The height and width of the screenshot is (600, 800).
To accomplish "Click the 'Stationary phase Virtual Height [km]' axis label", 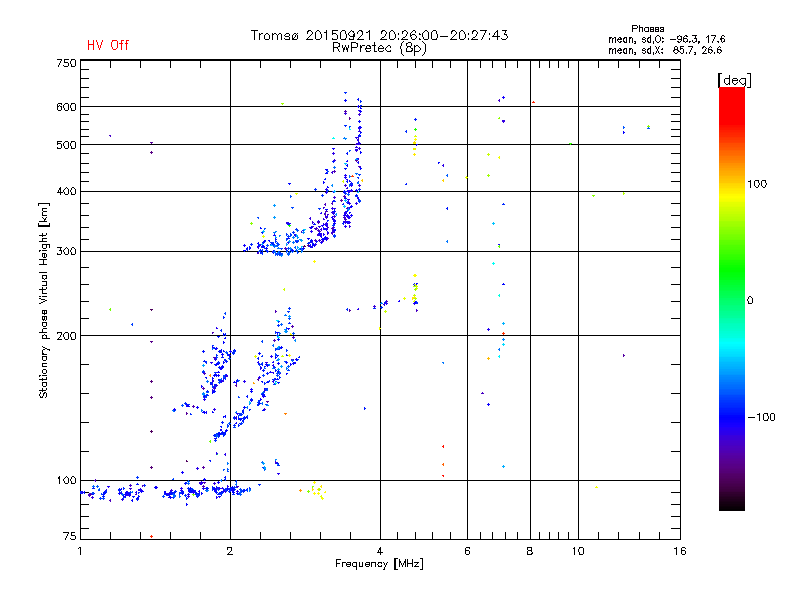I will coord(44,300).
